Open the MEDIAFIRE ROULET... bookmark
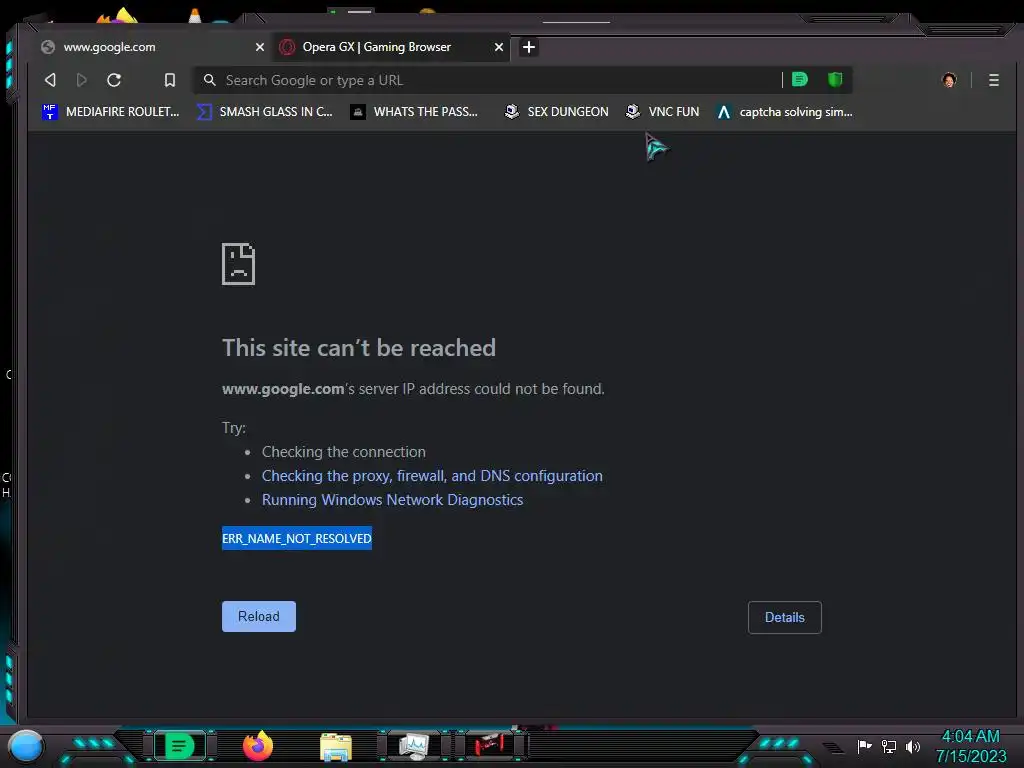Image resolution: width=1024 pixels, height=768 pixels. [110, 112]
